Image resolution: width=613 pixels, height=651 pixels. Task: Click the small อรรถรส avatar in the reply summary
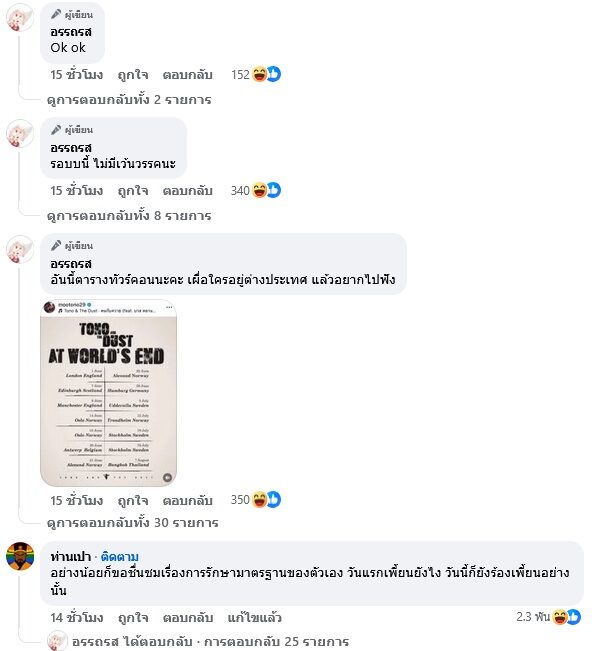[x=56, y=641]
